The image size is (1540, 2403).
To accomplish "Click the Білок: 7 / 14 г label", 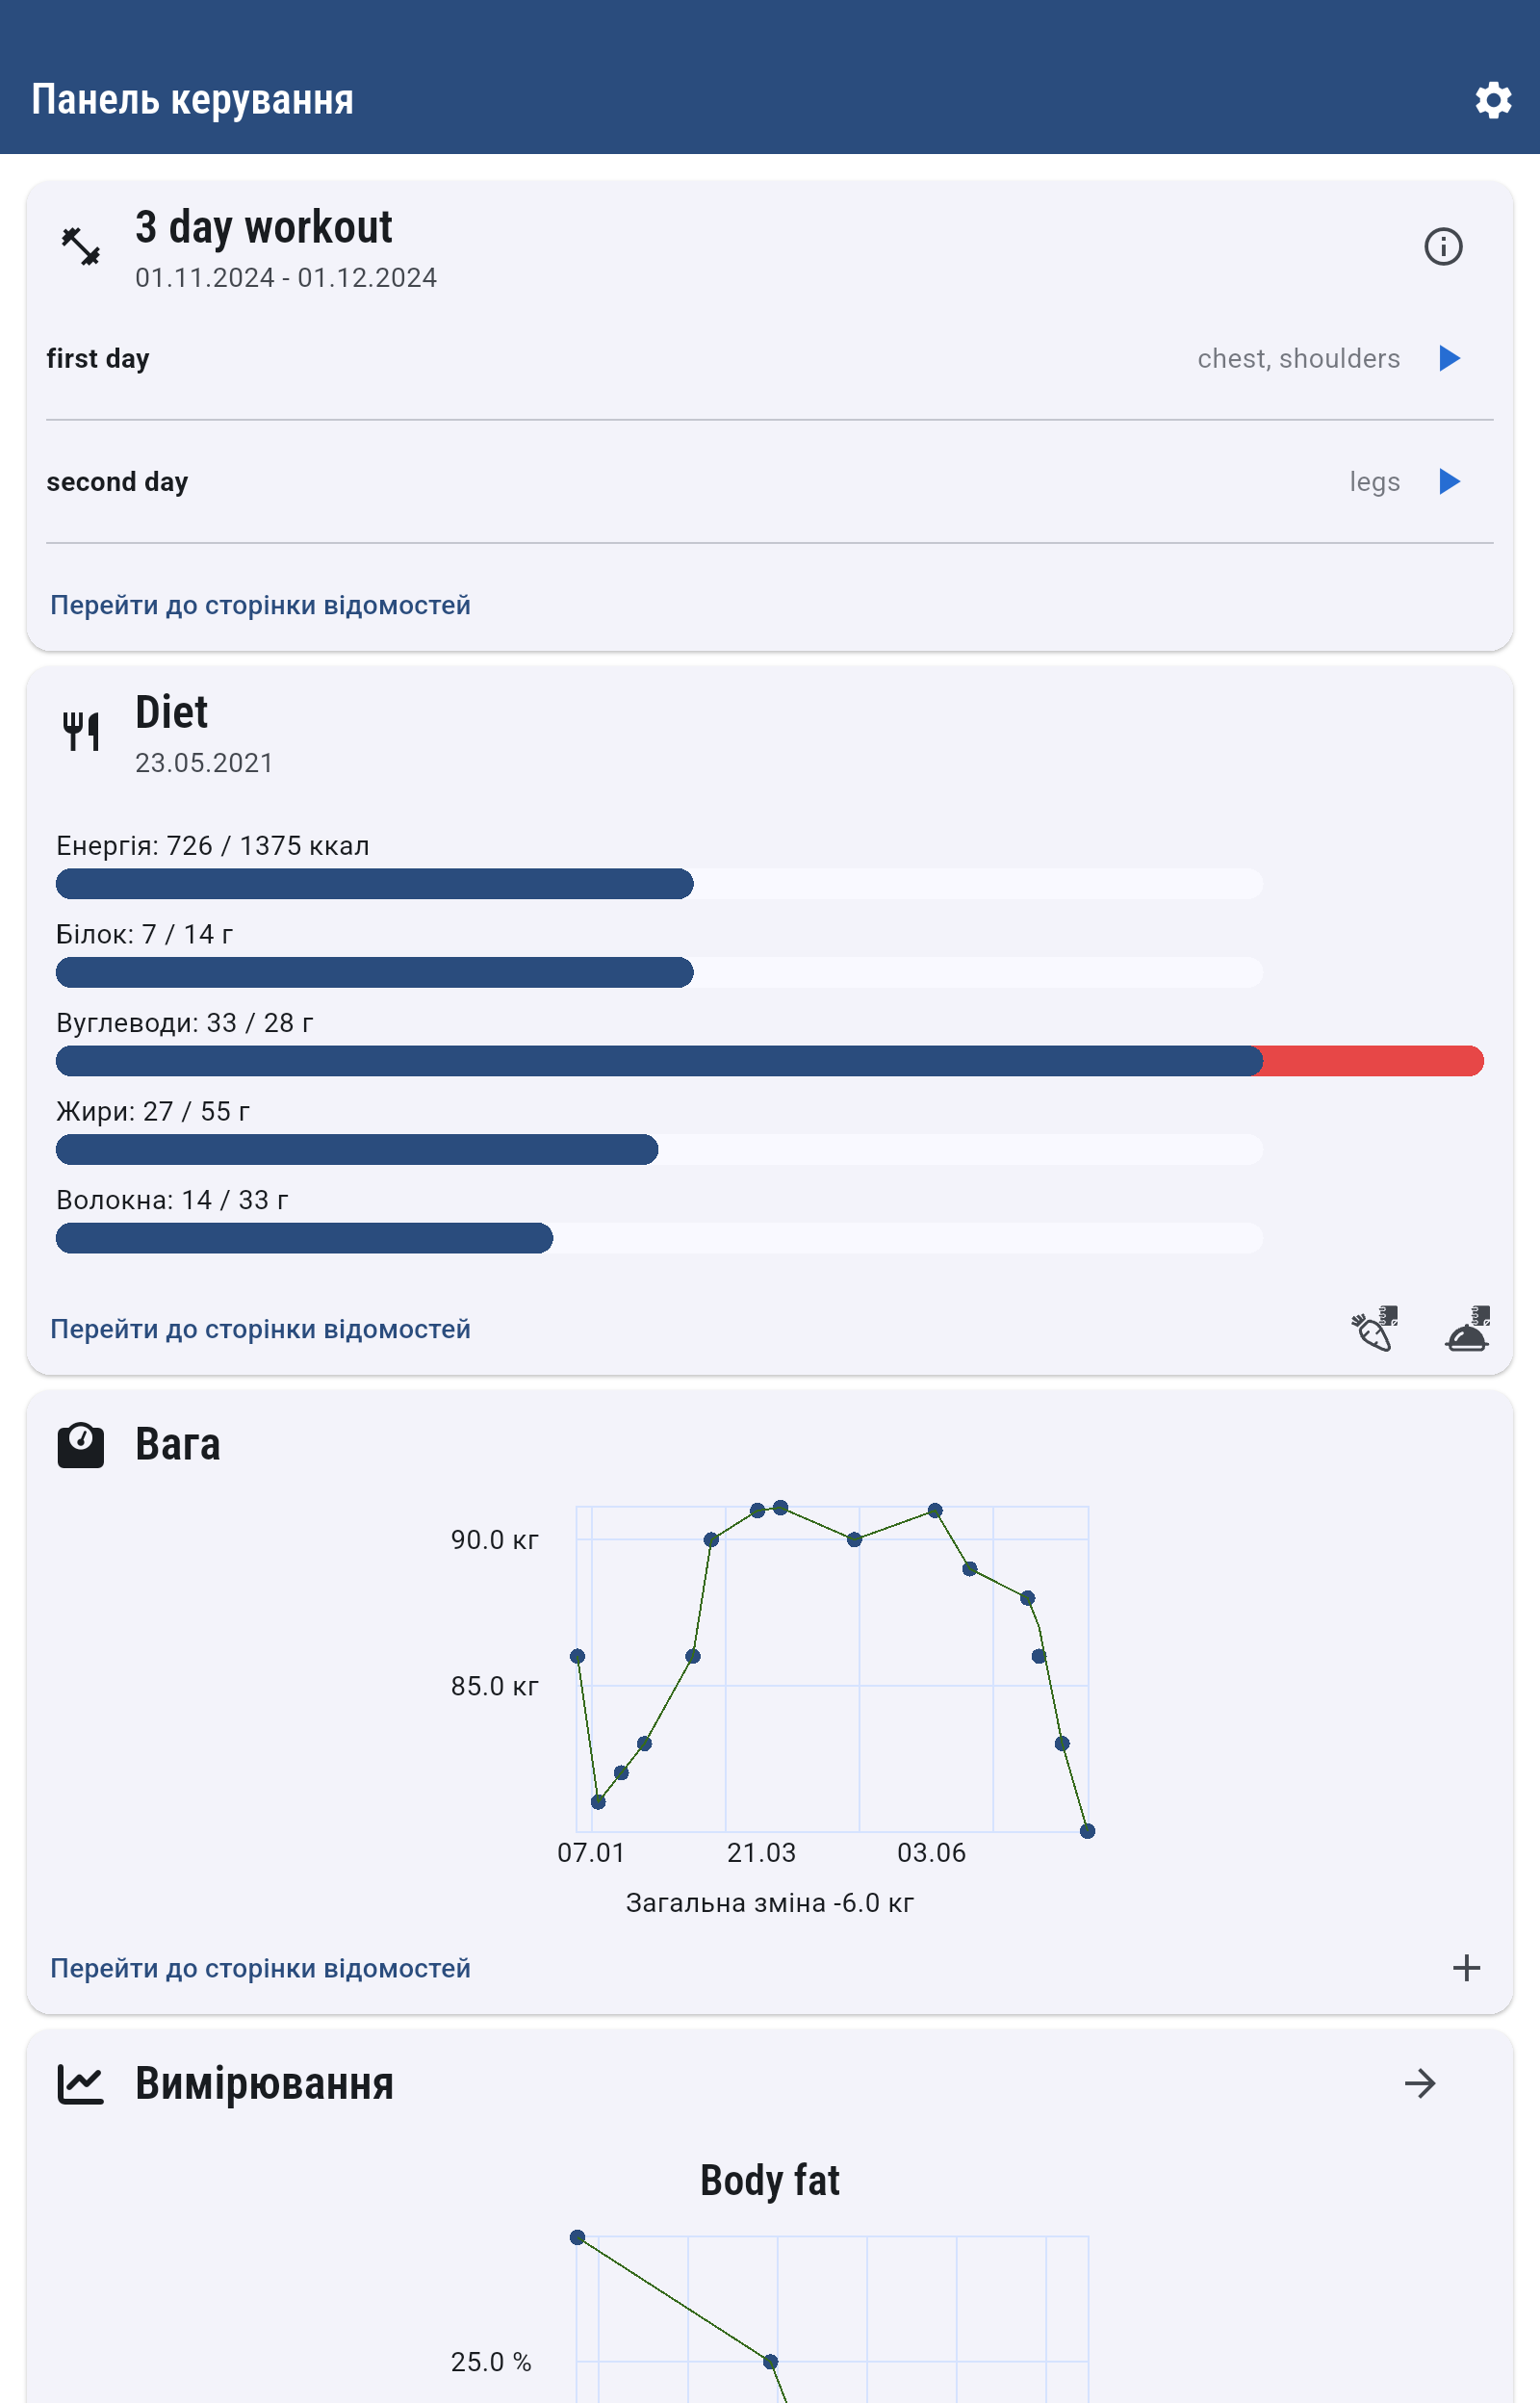I will (x=145, y=934).
